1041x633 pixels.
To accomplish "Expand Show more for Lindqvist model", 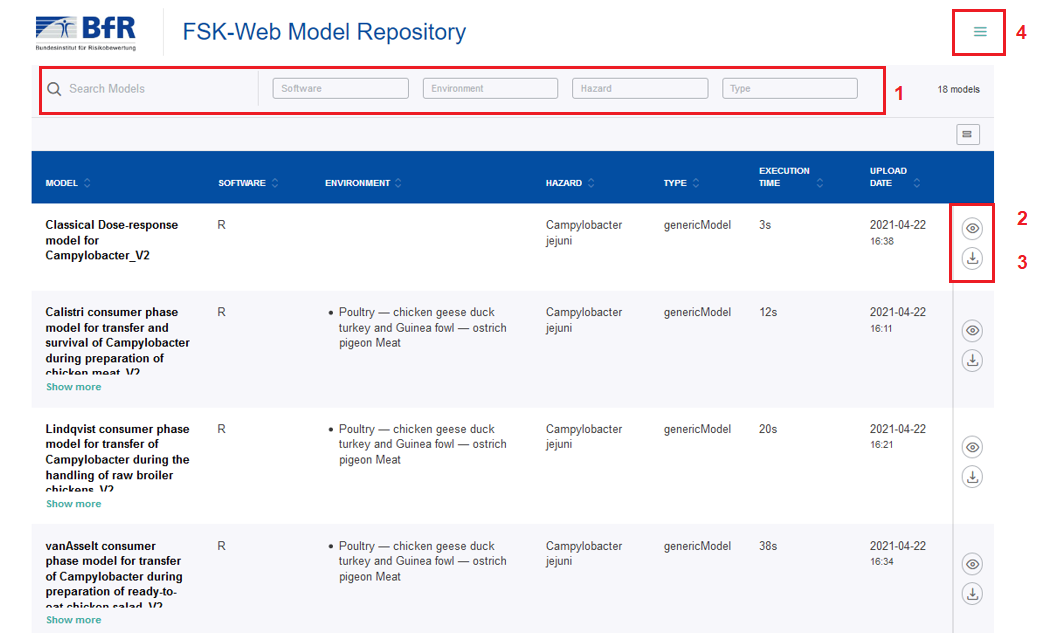I will coord(74,503).
